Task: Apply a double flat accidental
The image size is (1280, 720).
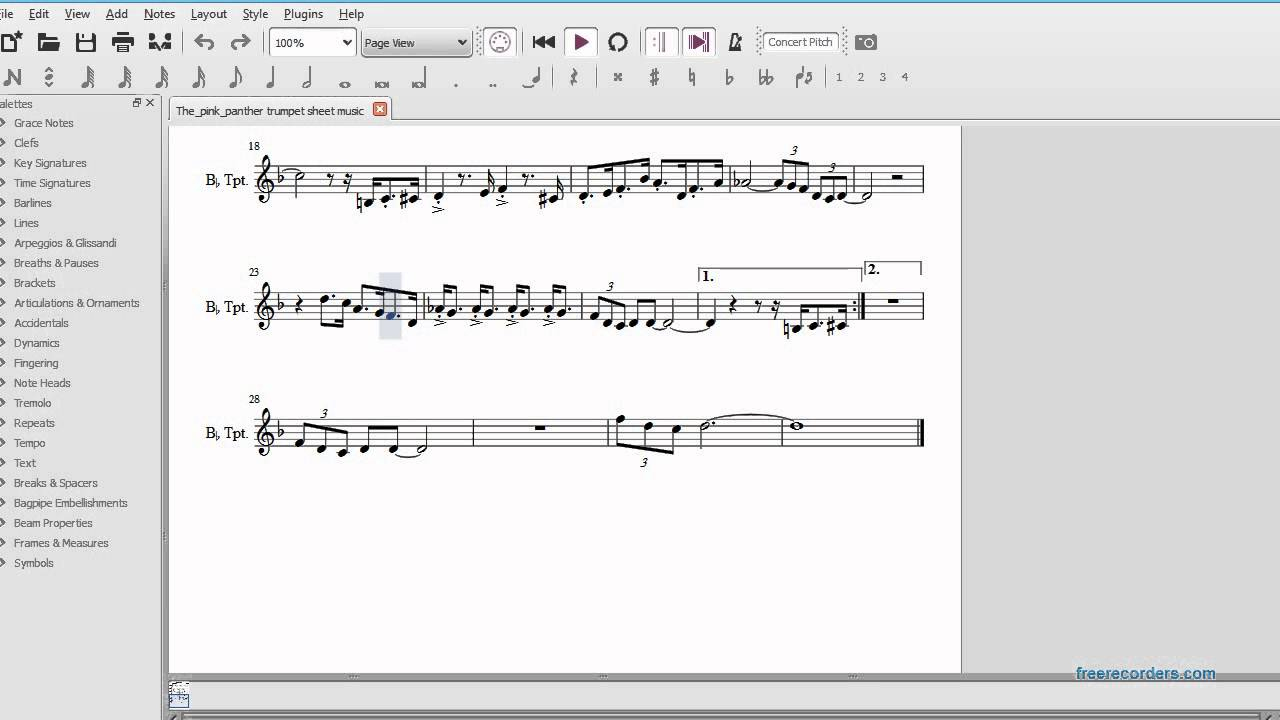Action: (766, 77)
